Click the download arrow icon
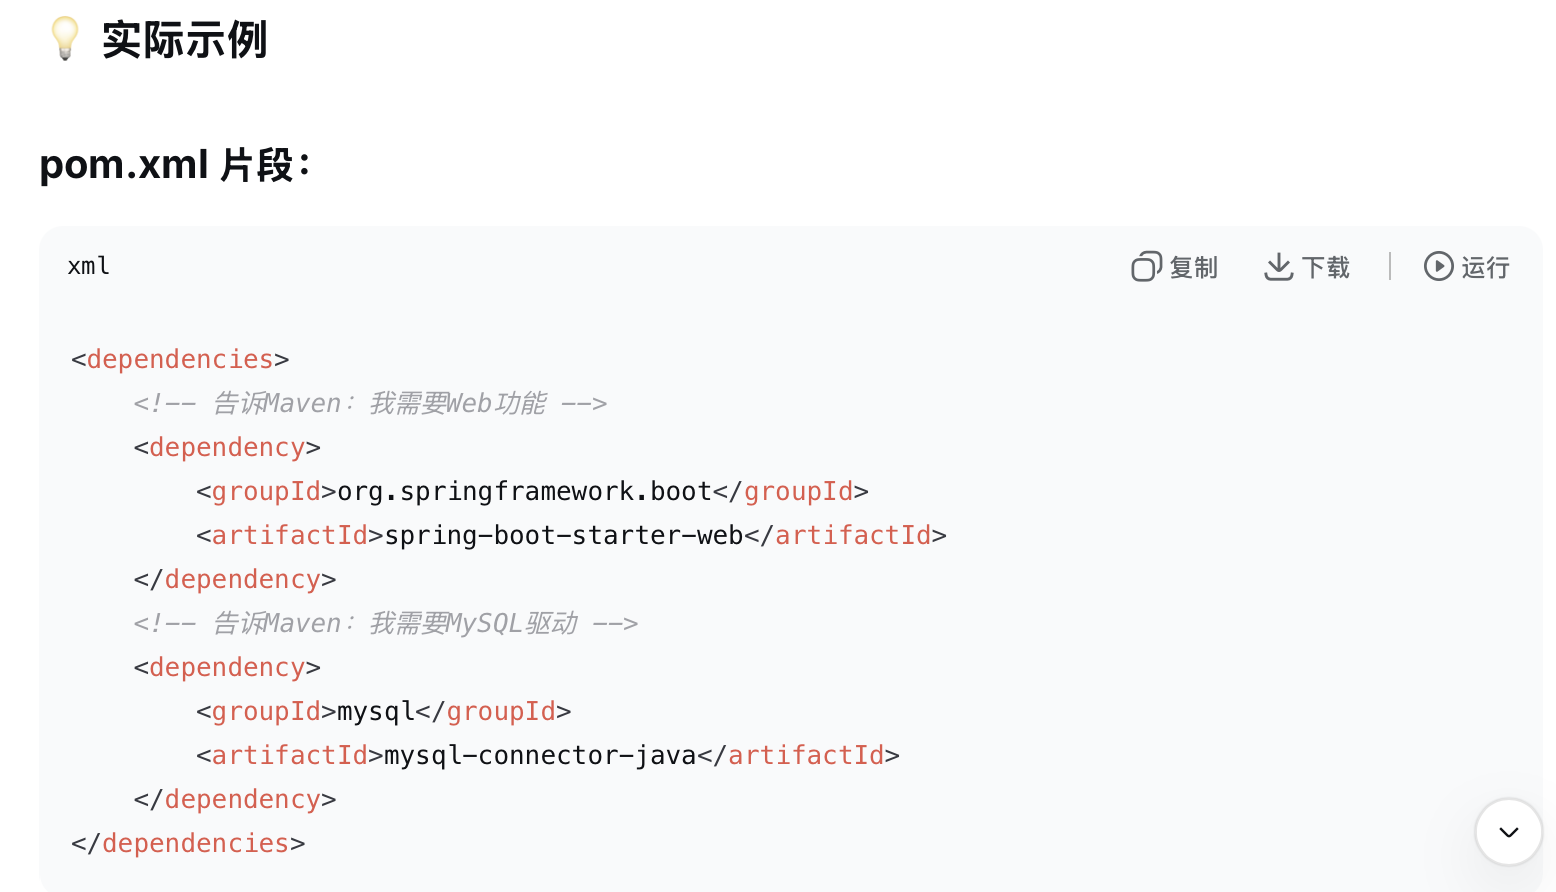 pos(1278,267)
